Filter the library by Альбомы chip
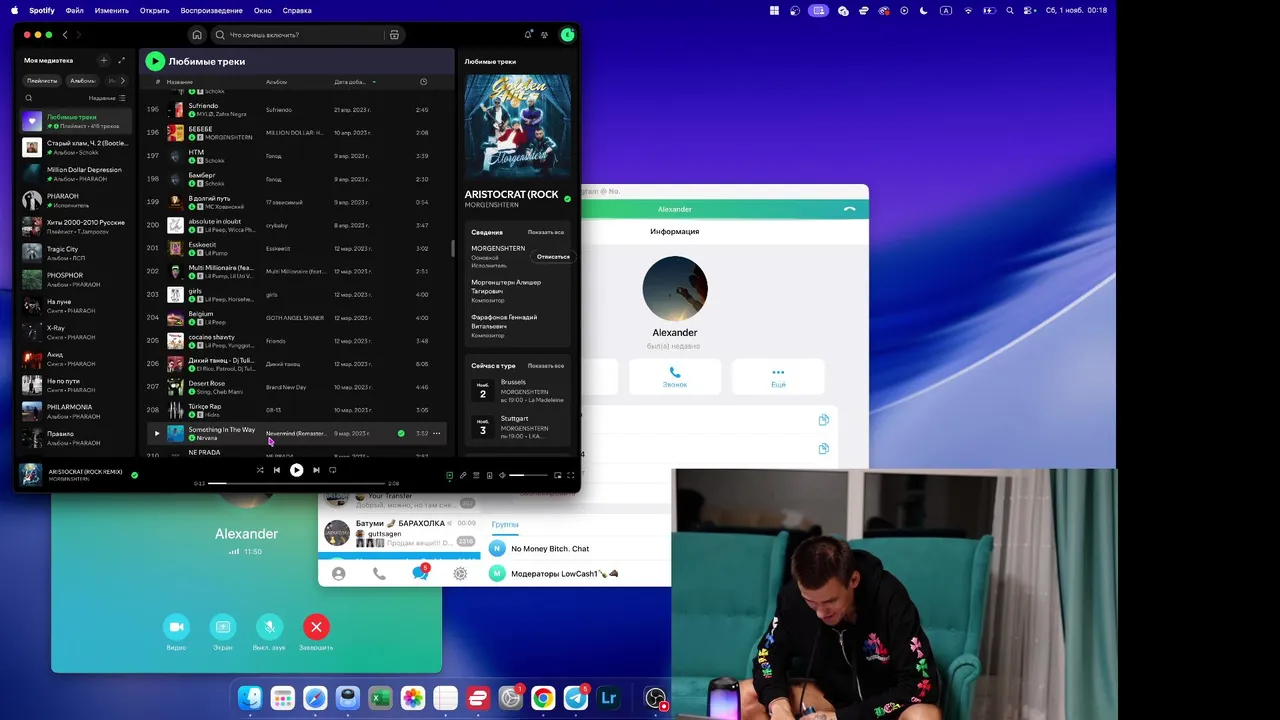This screenshot has height=720, width=1280. point(83,80)
